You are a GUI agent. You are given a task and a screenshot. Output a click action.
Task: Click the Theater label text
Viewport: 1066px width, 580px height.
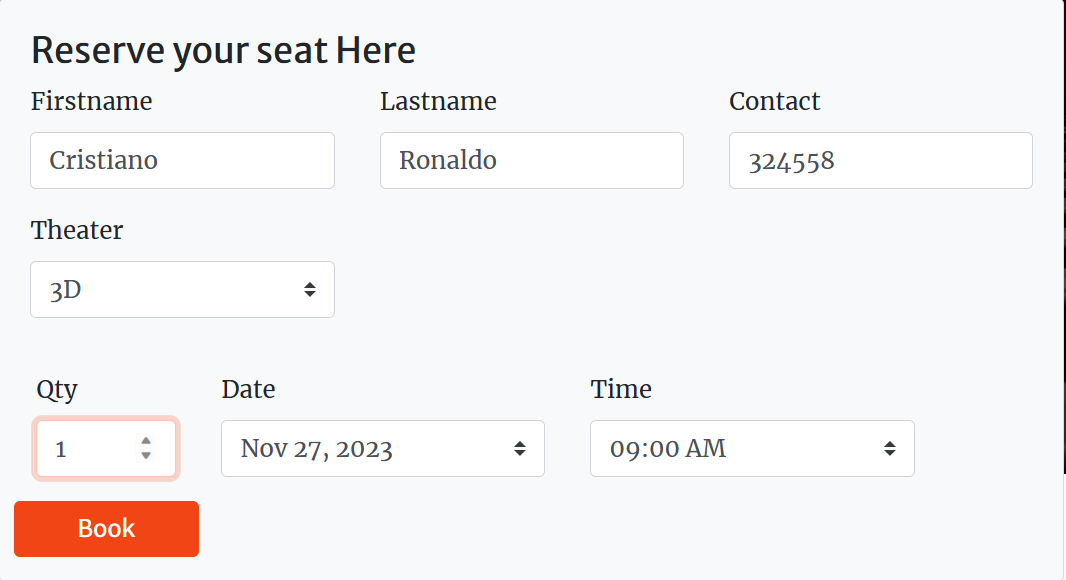point(77,231)
